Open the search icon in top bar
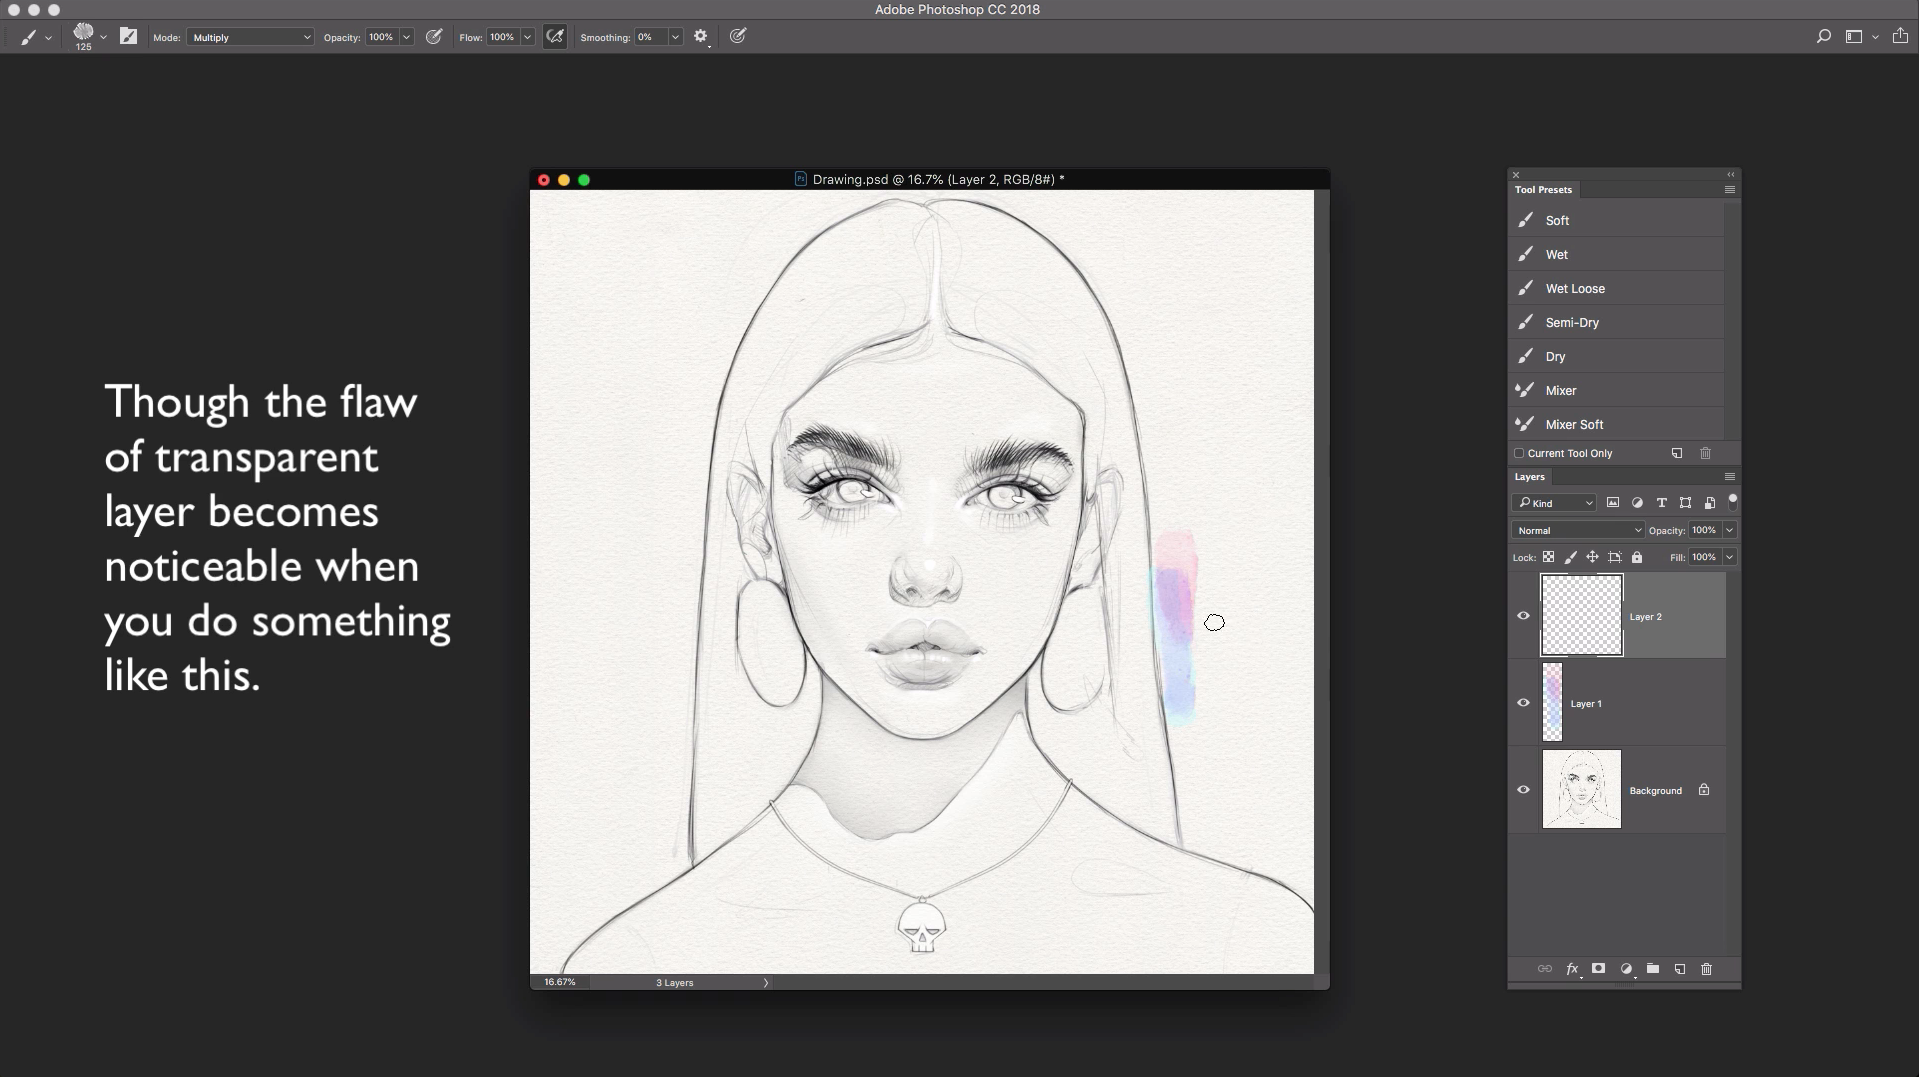 point(1823,37)
